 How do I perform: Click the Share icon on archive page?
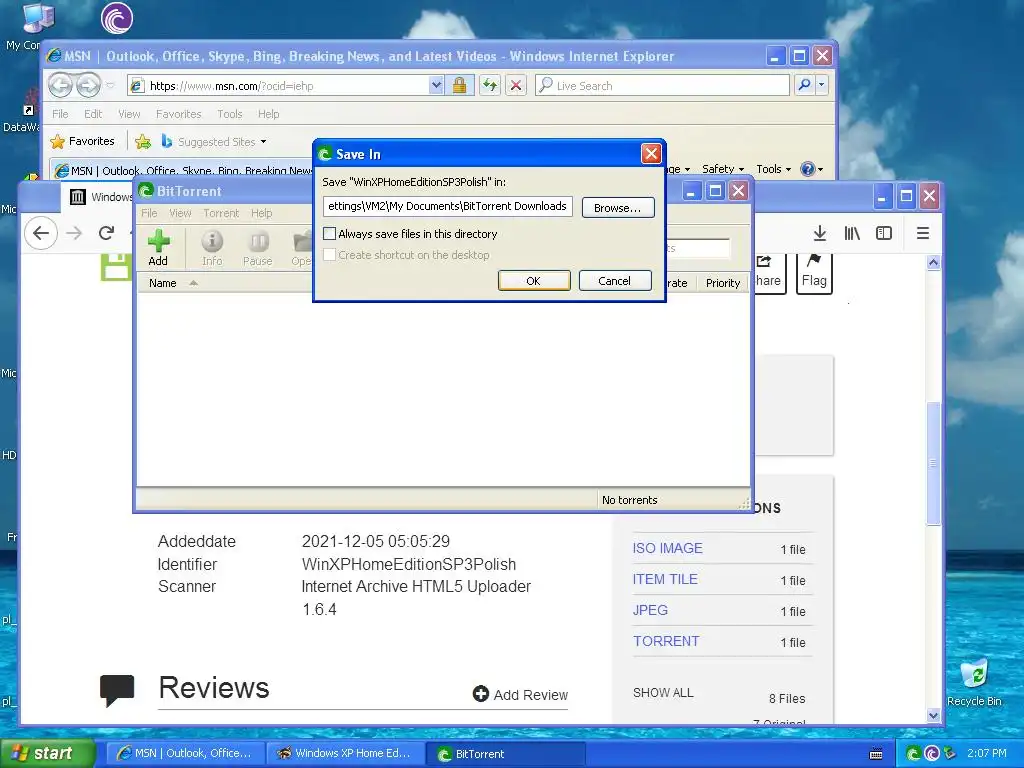[x=763, y=261]
